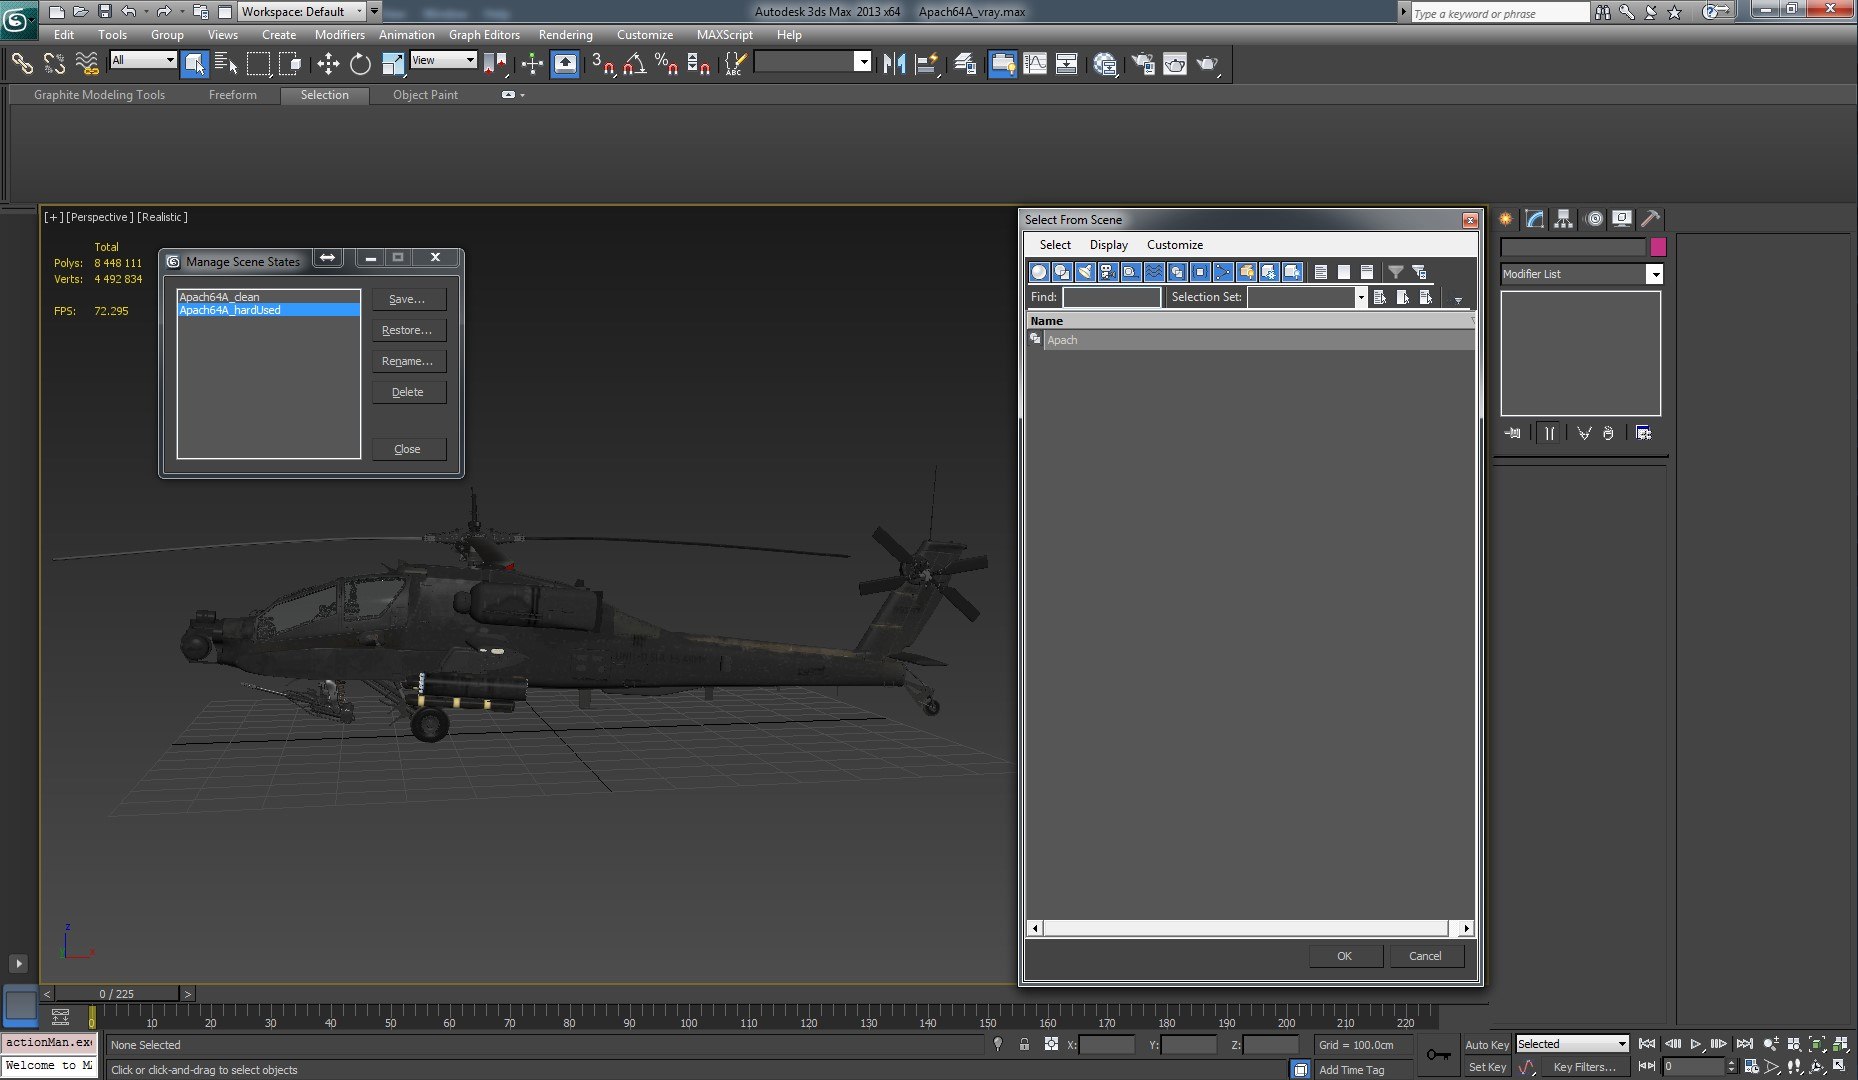Activate the Select and Scale tool

[393, 64]
